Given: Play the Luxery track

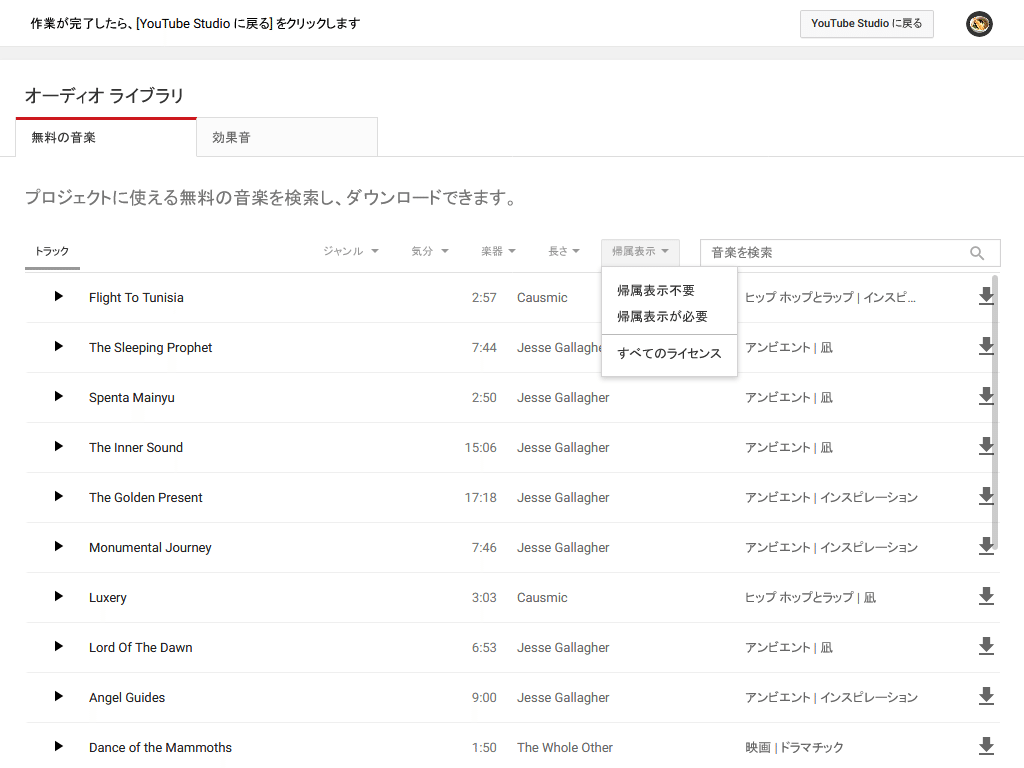Looking at the screenshot, I should [x=59, y=596].
